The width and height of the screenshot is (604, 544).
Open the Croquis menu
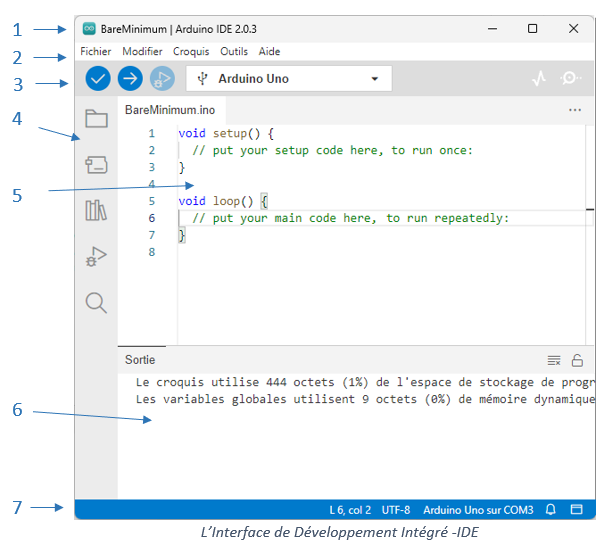[x=191, y=52]
